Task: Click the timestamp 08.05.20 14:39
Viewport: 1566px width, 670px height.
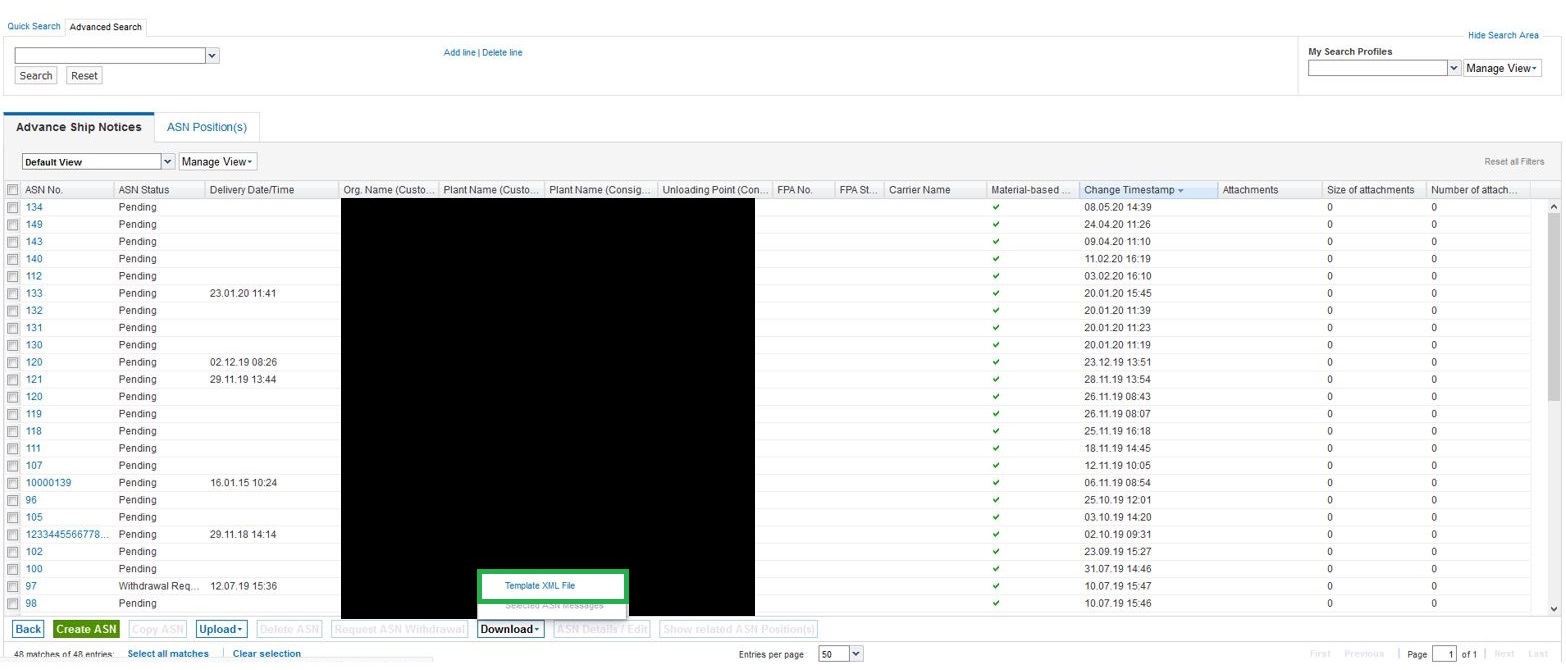Action: point(1117,207)
